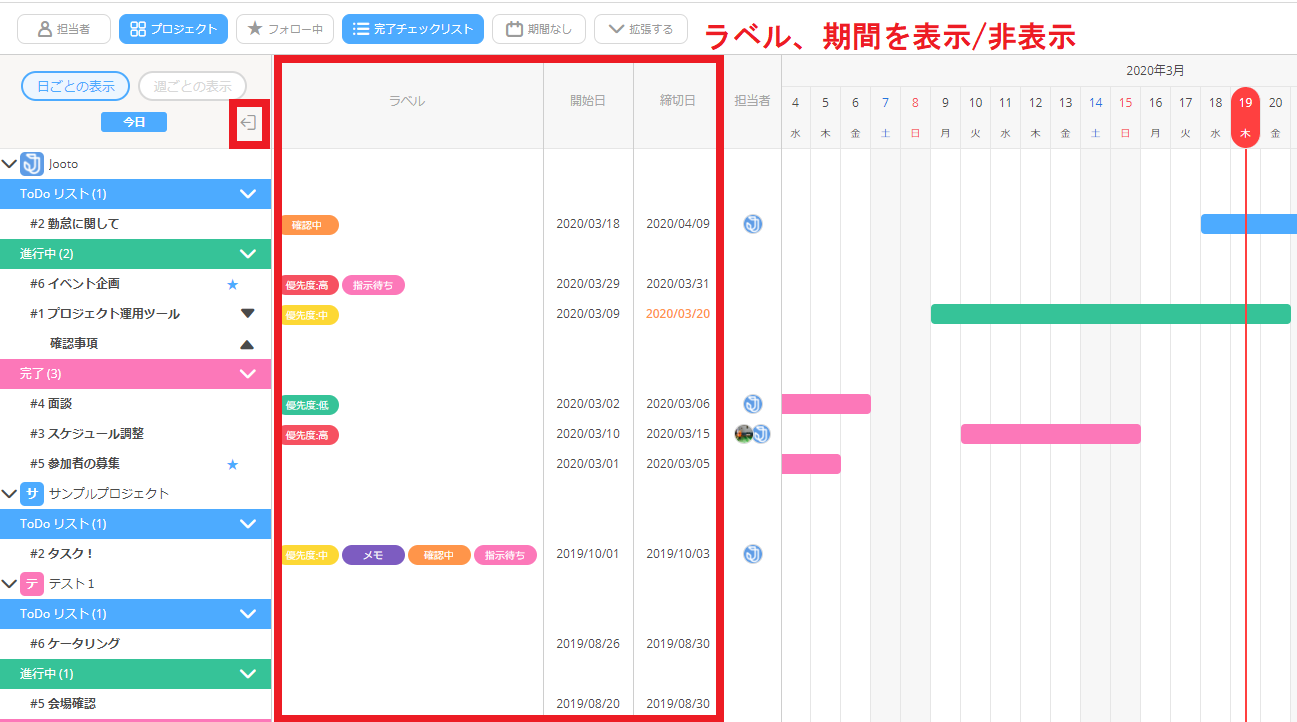
Task: Click the 開始日 column header
Action: tap(588, 101)
